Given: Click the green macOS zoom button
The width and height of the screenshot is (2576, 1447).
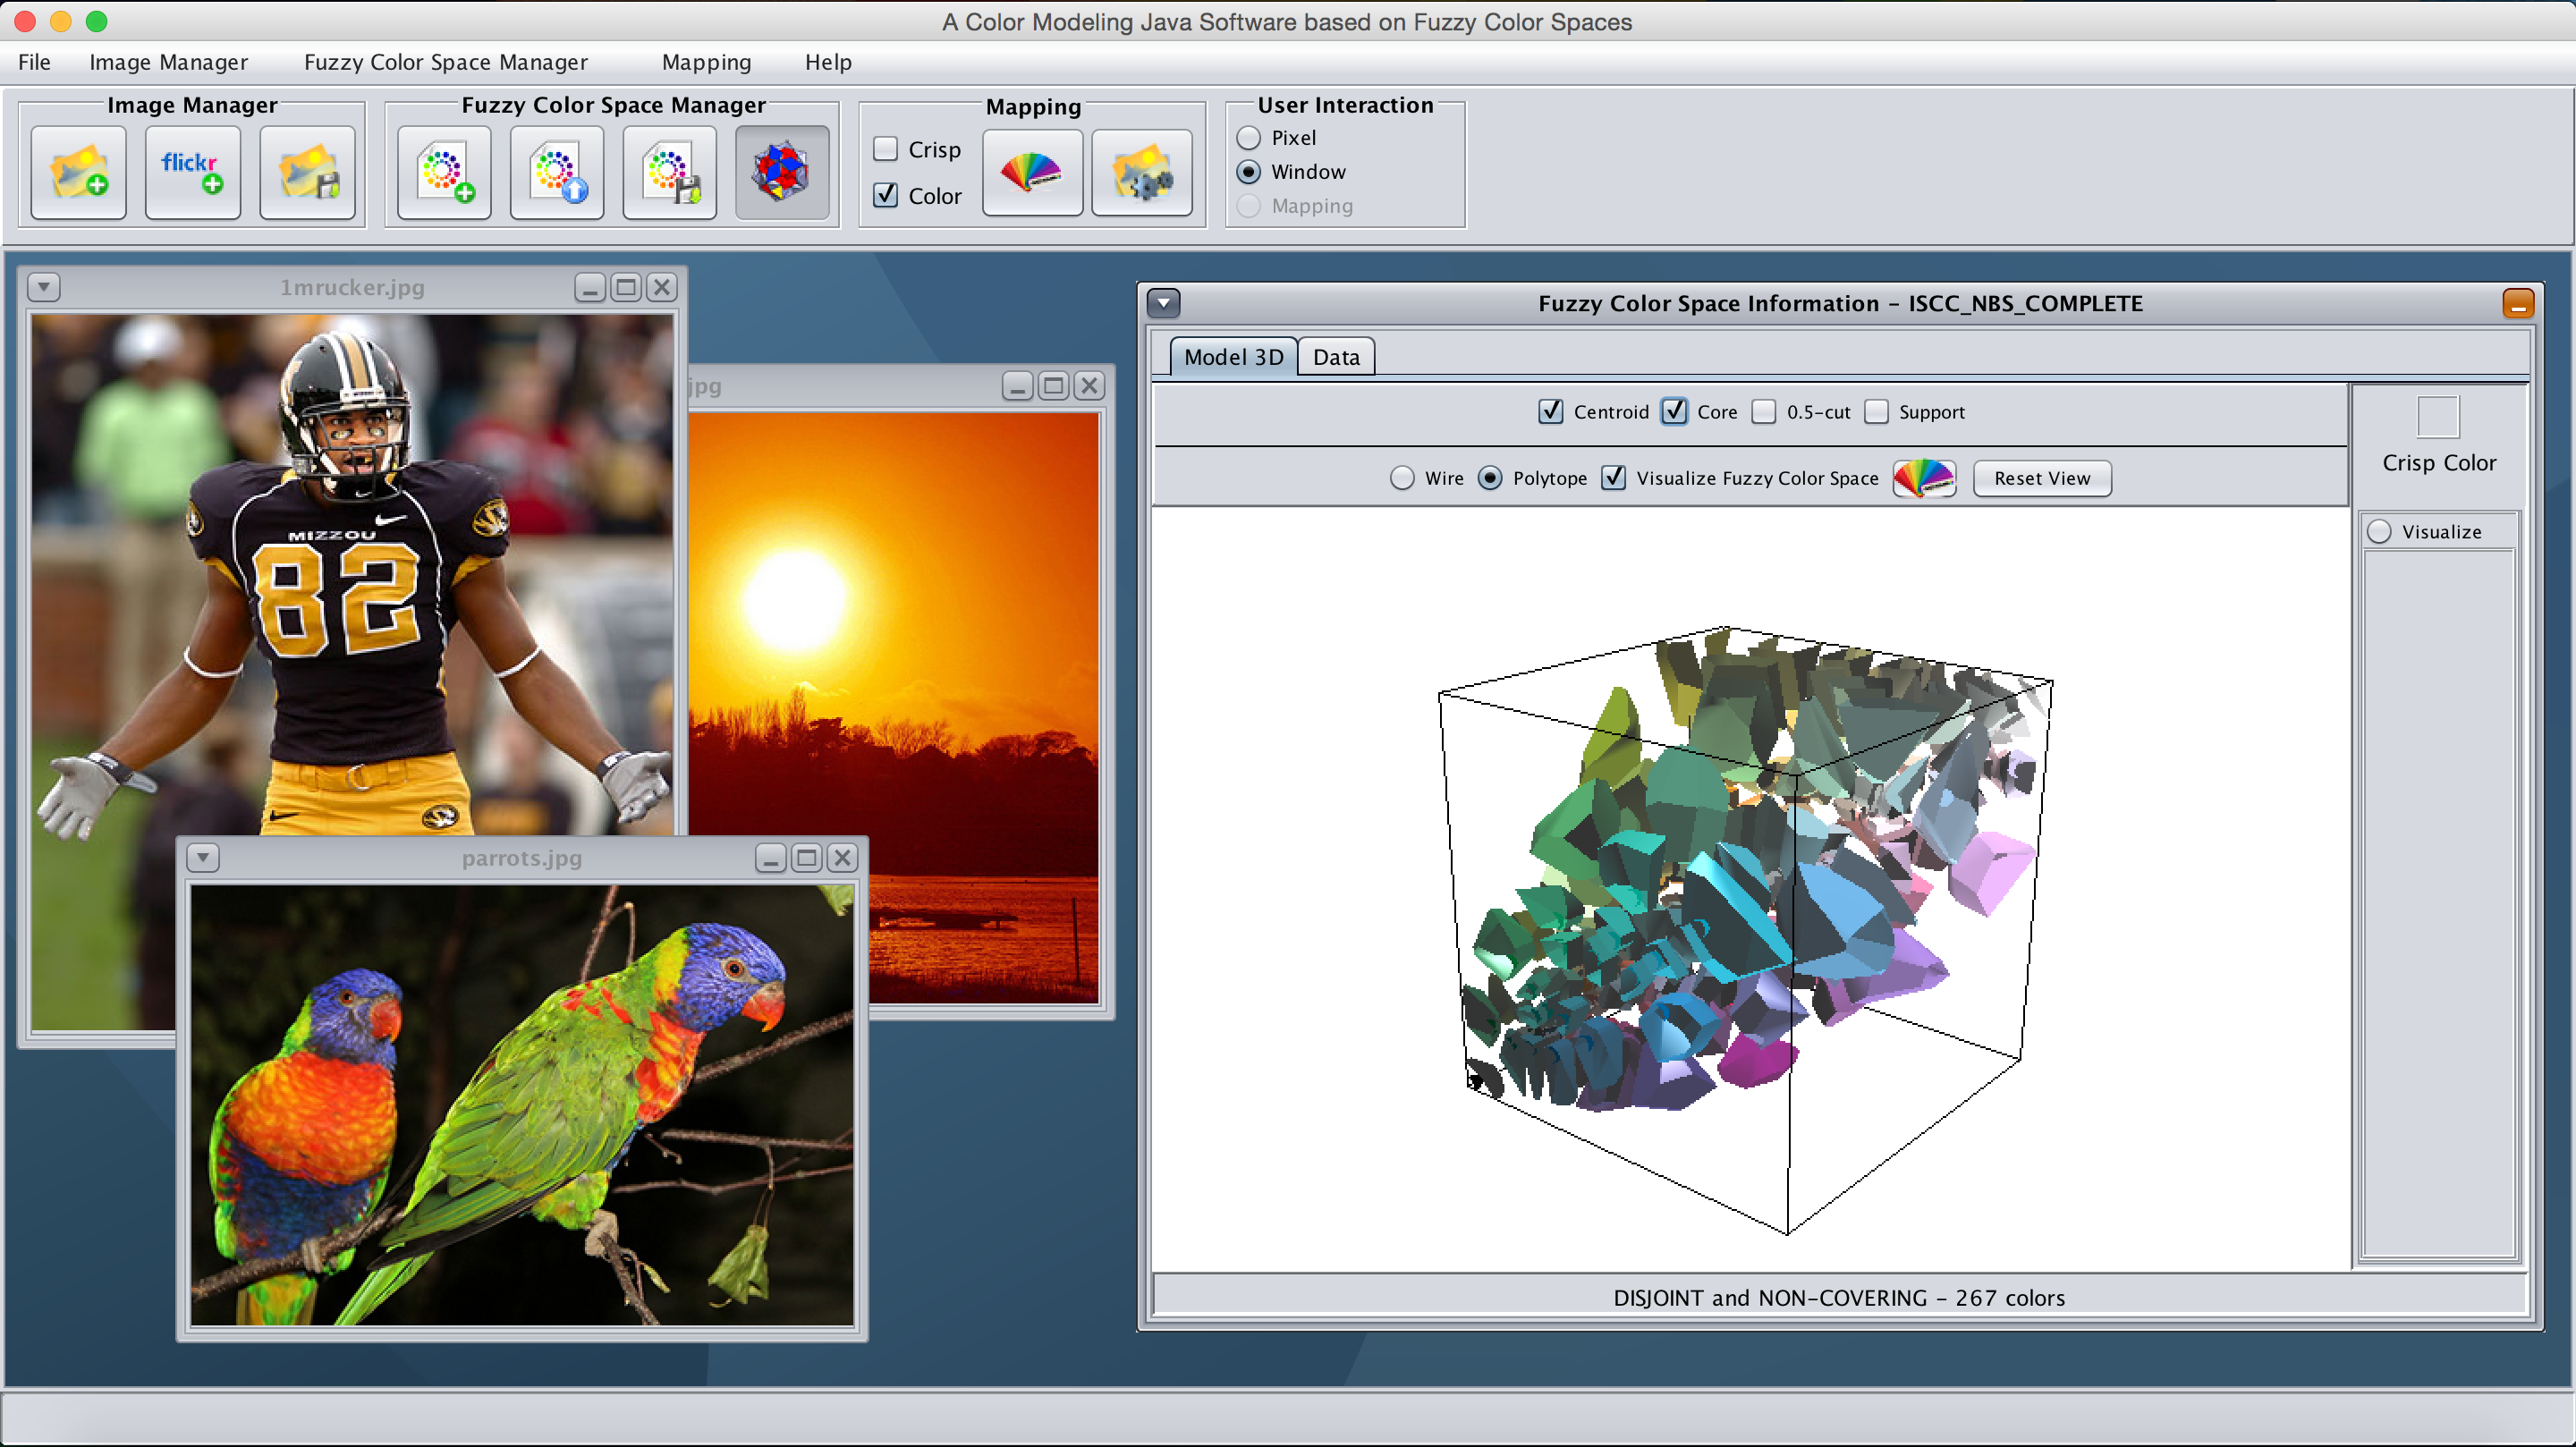Looking at the screenshot, I should click(97, 21).
